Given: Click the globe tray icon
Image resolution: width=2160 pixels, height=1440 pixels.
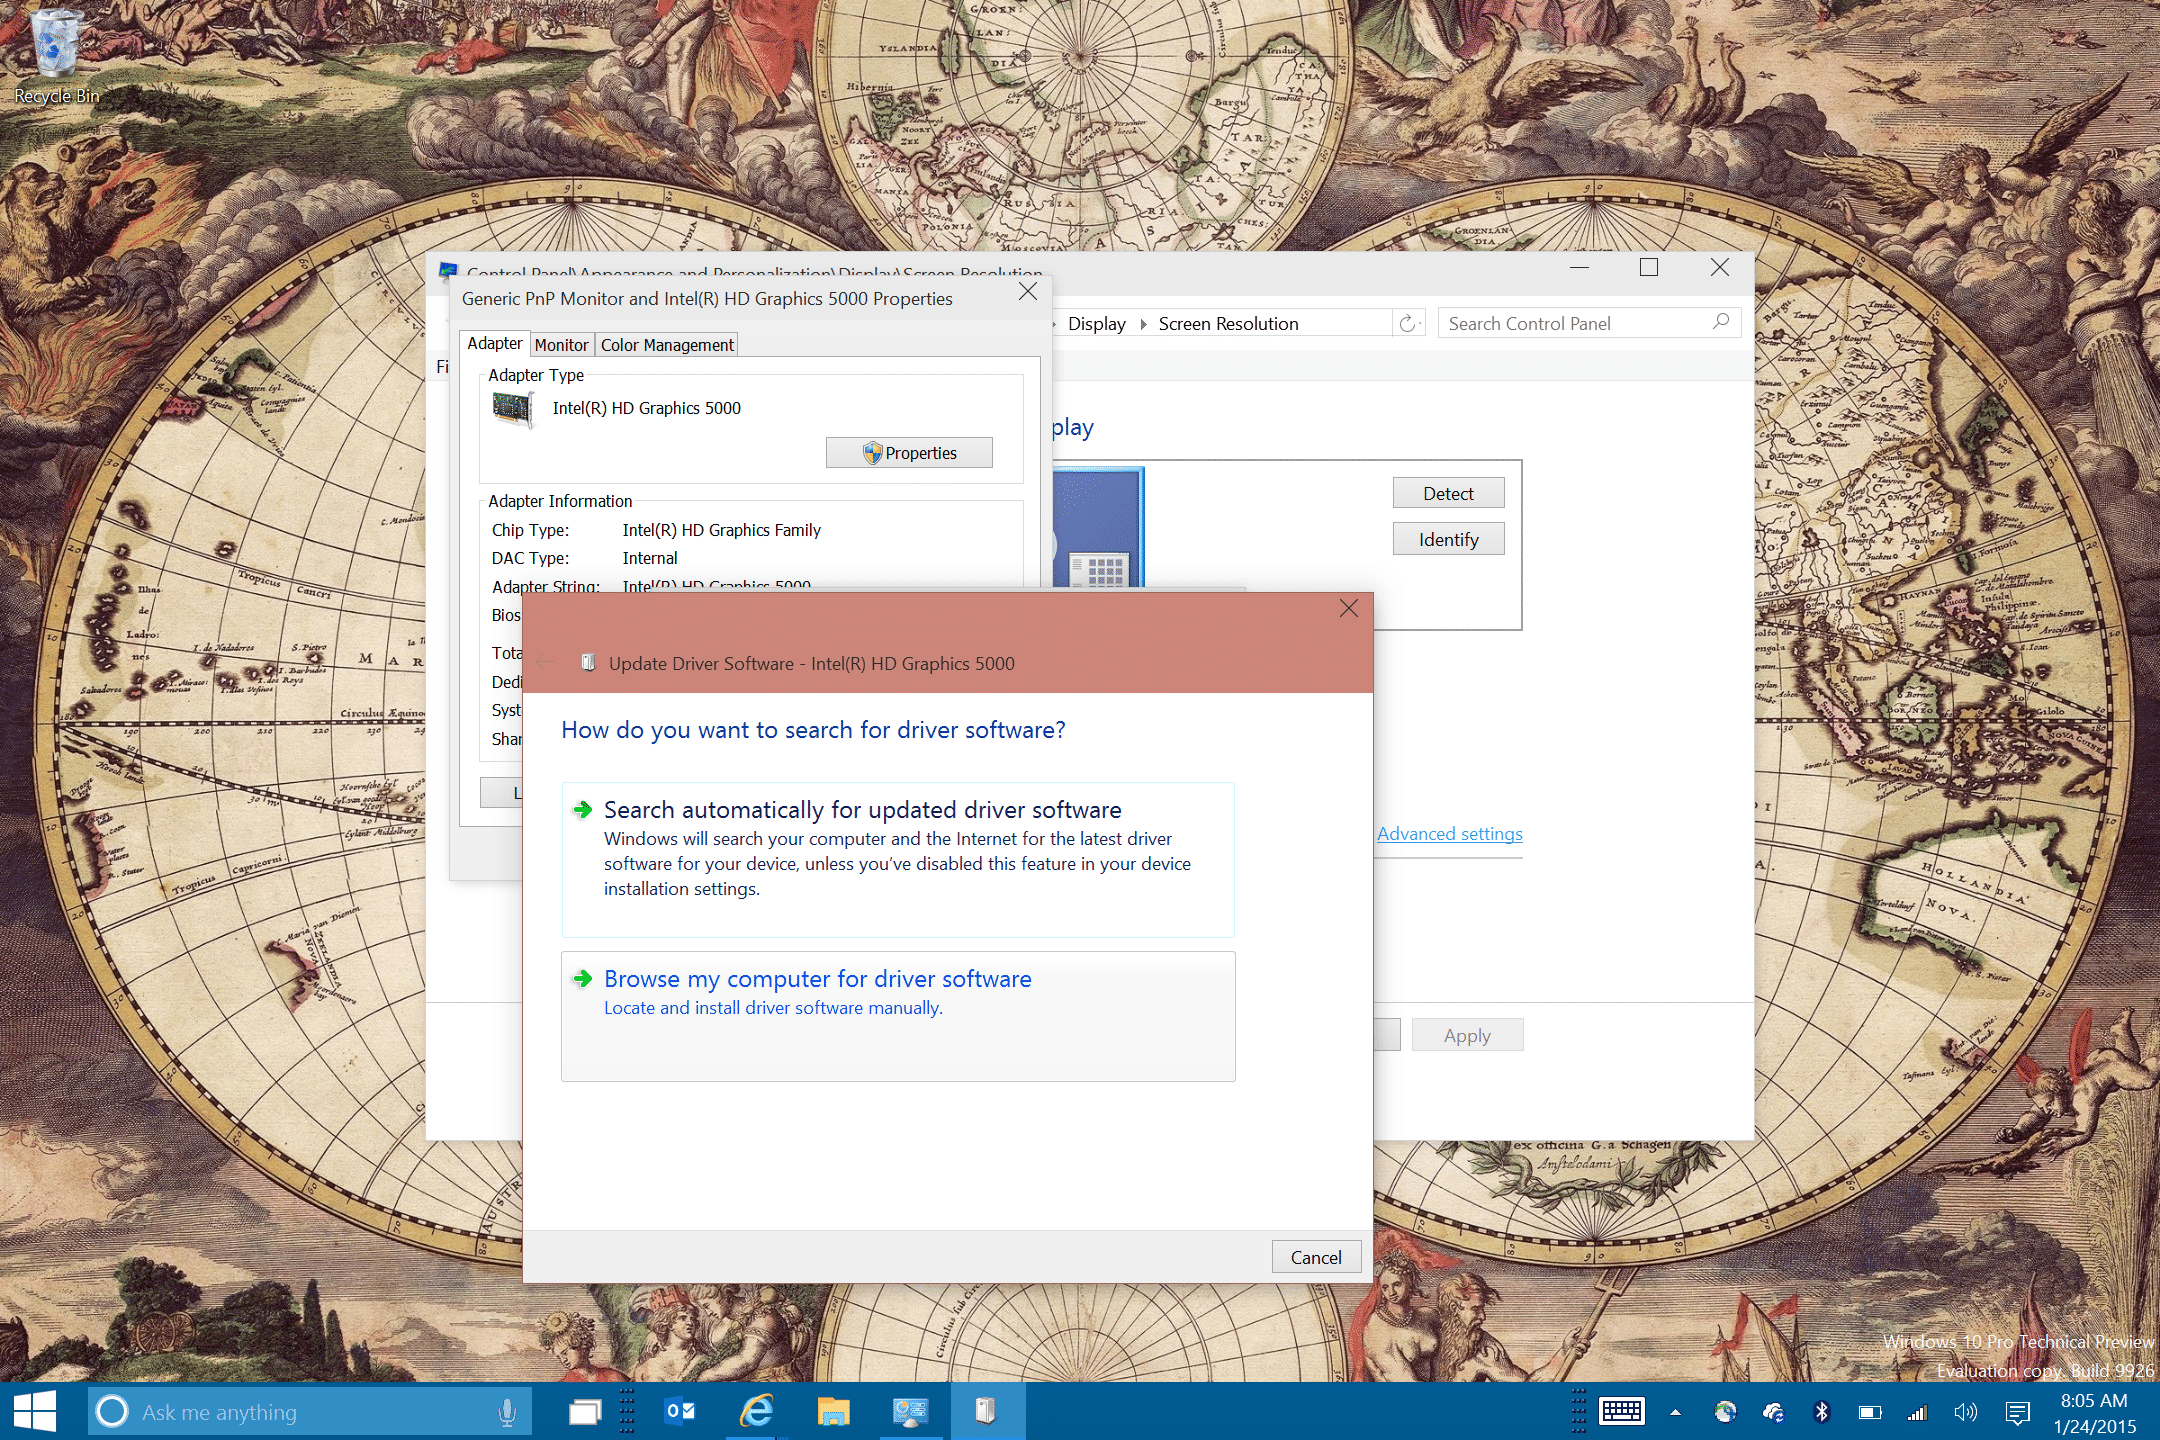Looking at the screenshot, I should [1725, 1412].
